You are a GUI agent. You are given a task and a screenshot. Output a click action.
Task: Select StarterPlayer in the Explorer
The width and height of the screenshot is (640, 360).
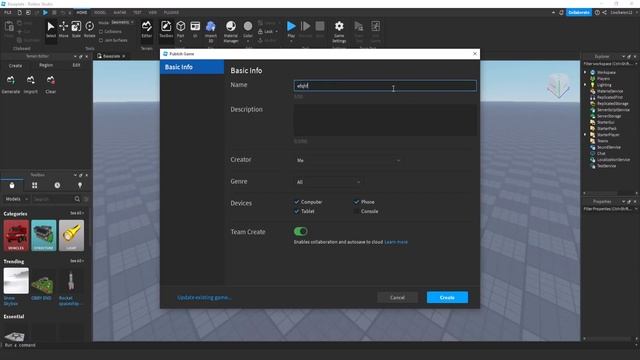(608, 135)
